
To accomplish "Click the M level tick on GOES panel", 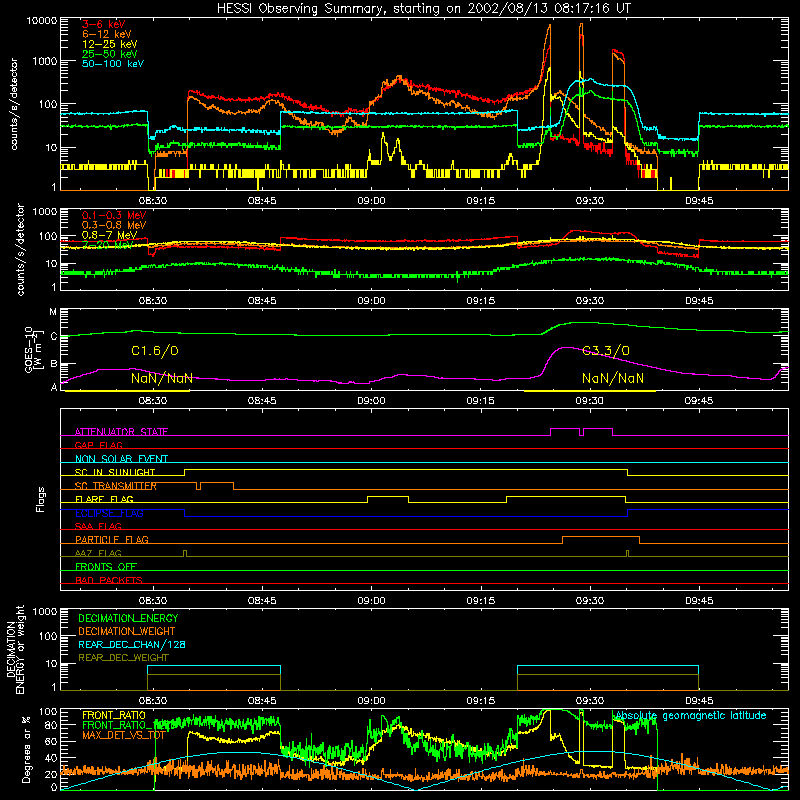I will [53, 312].
